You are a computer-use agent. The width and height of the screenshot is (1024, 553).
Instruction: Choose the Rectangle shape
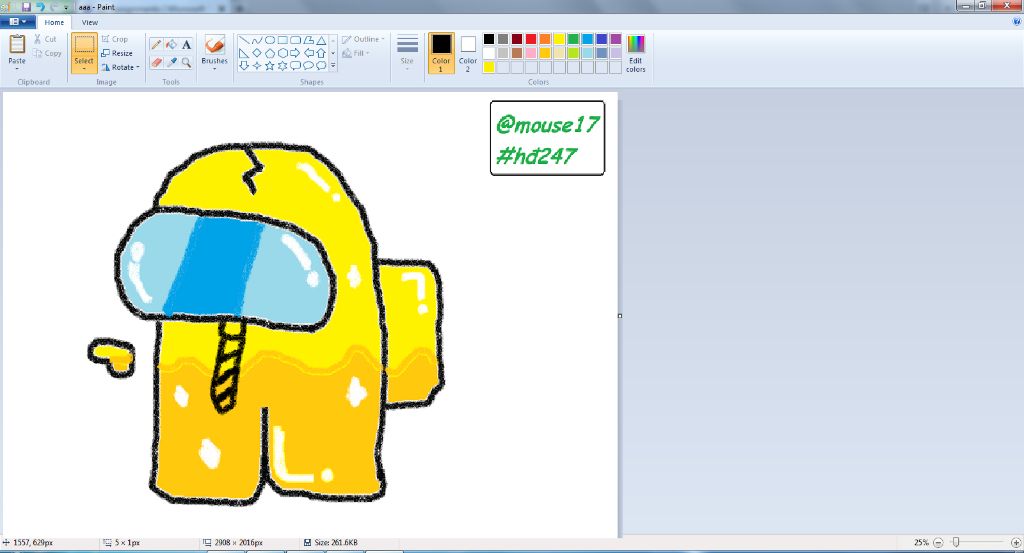[x=282, y=40]
